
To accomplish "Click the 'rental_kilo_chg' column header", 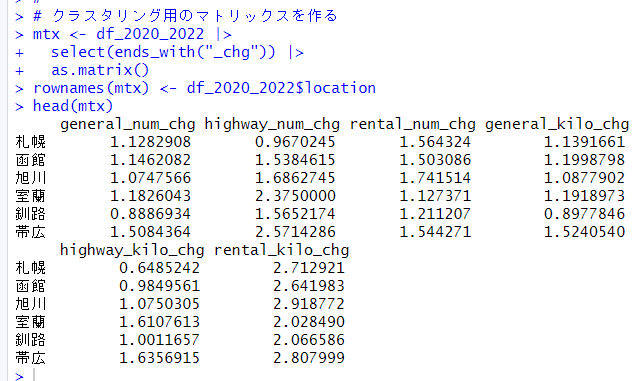I will coord(281,250).
